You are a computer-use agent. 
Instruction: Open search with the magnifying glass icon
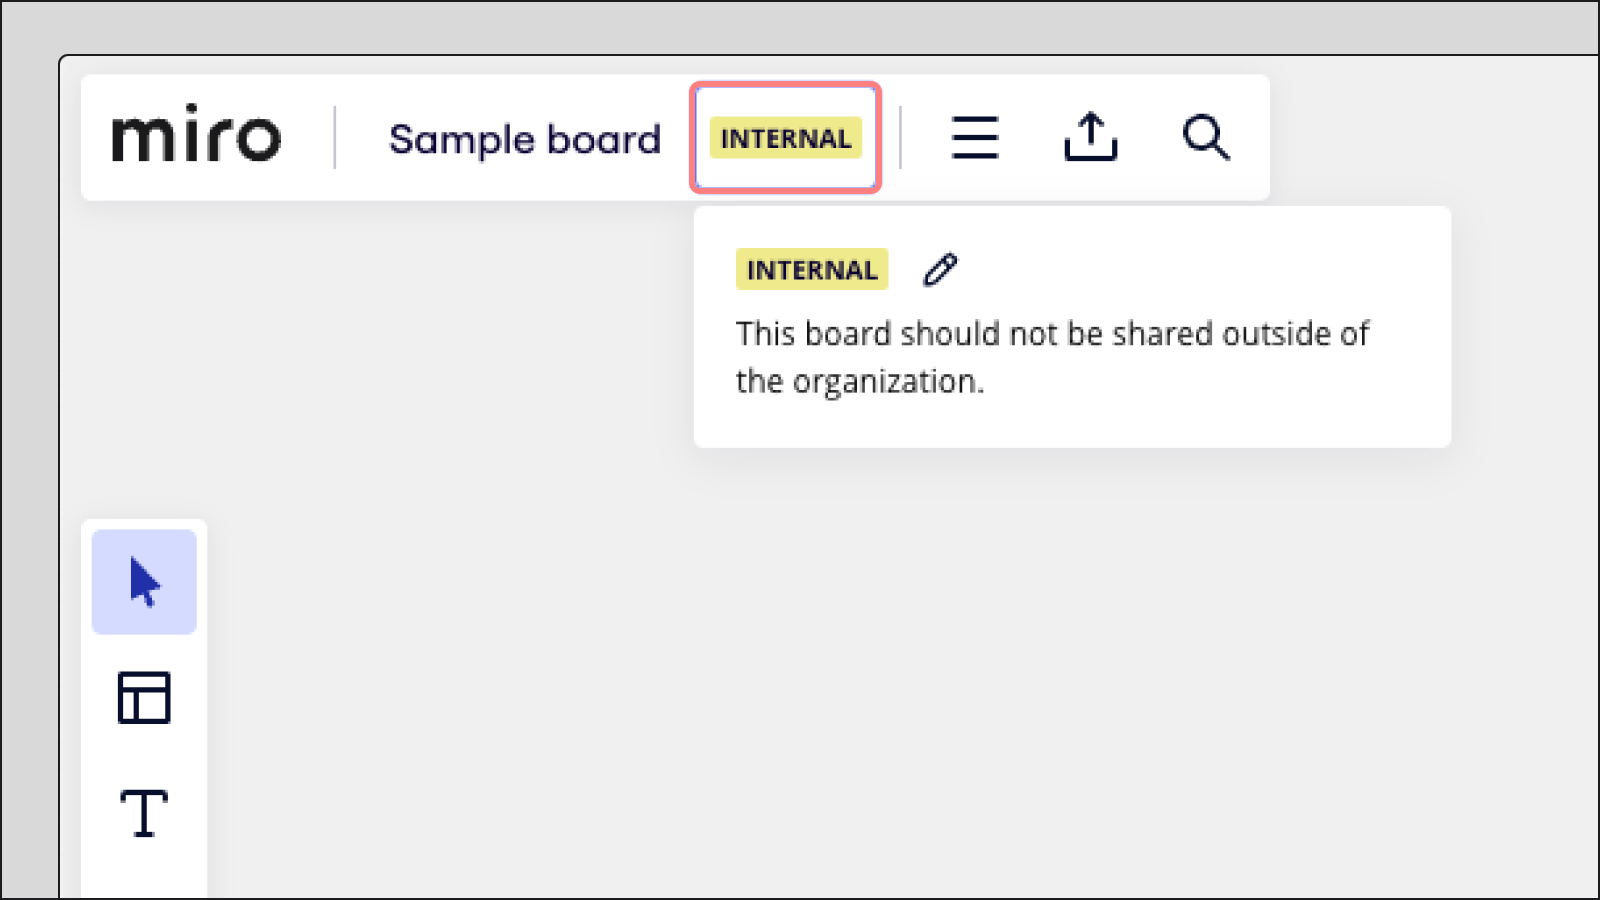(1206, 137)
